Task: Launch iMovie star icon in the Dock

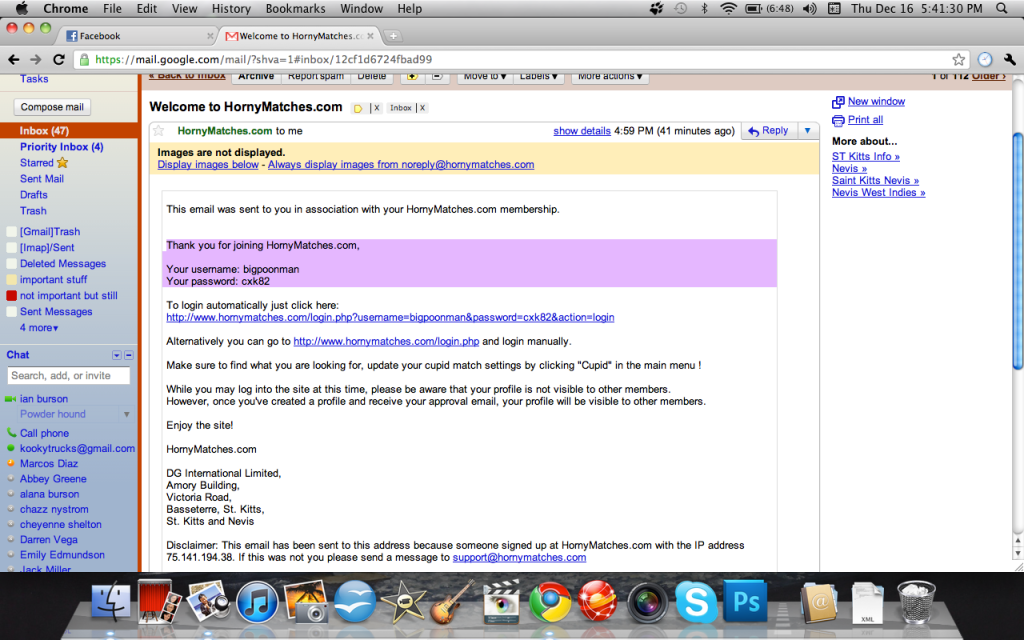Action: click(403, 602)
